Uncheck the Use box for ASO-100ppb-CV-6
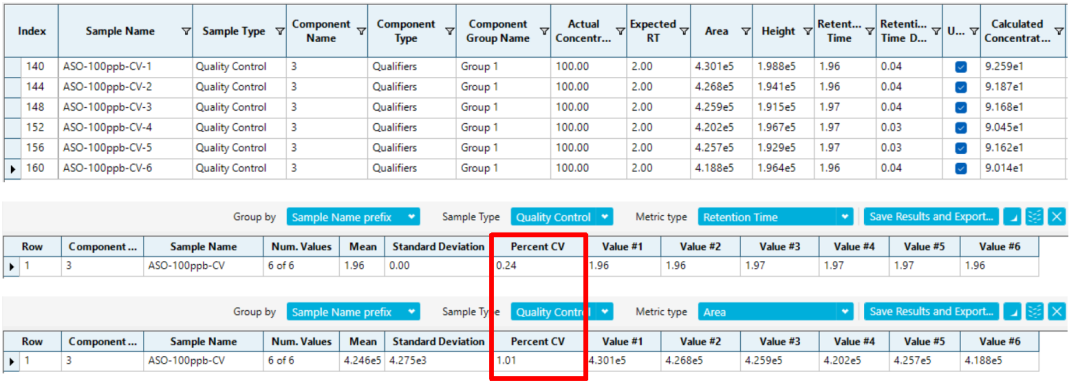Viewport: 1080px width, 383px height. tap(961, 168)
